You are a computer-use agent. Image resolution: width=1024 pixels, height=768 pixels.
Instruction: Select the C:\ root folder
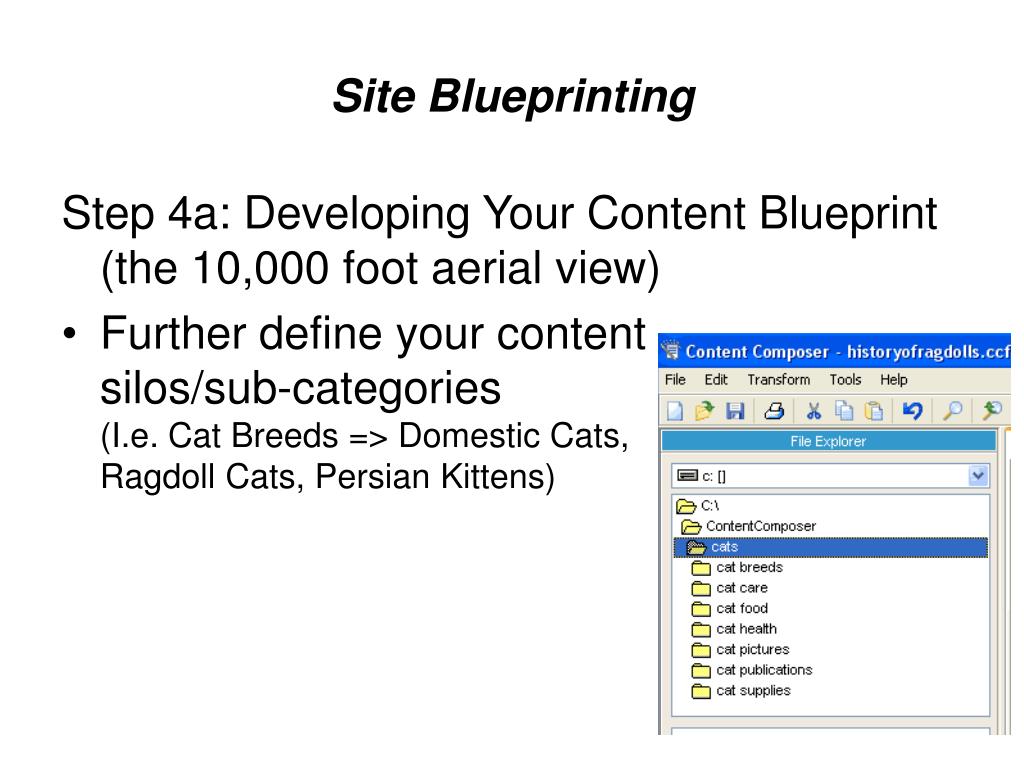click(x=697, y=505)
